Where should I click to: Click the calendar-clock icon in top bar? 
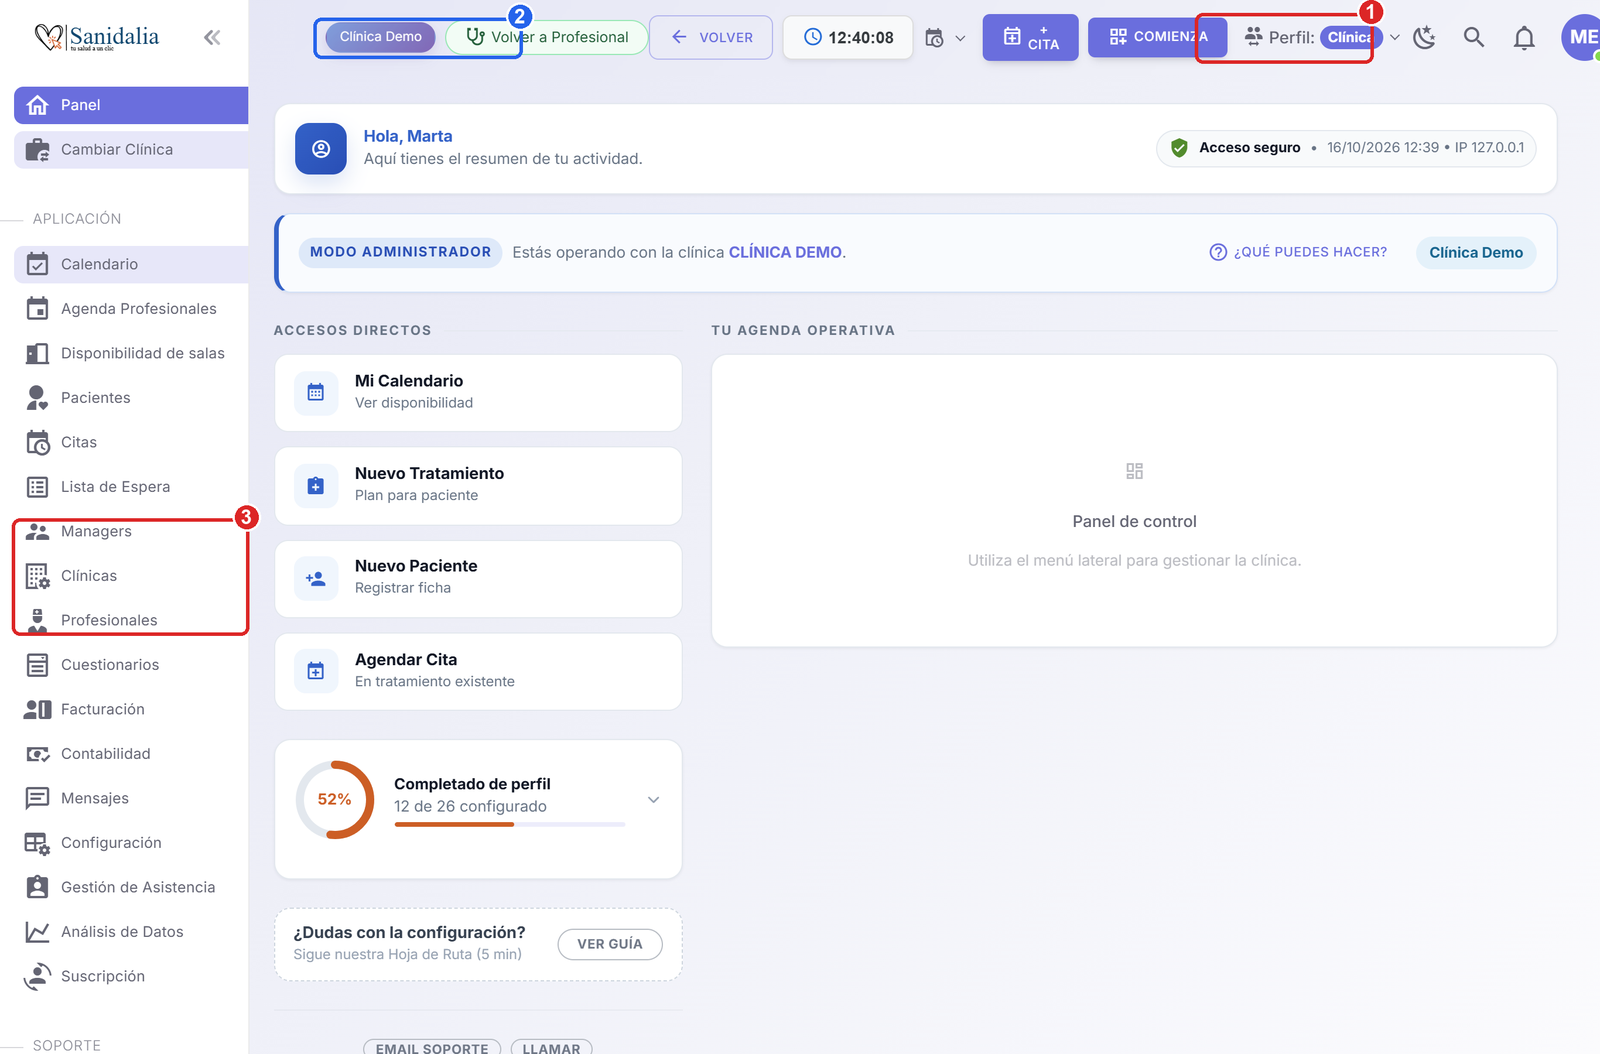tap(934, 38)
